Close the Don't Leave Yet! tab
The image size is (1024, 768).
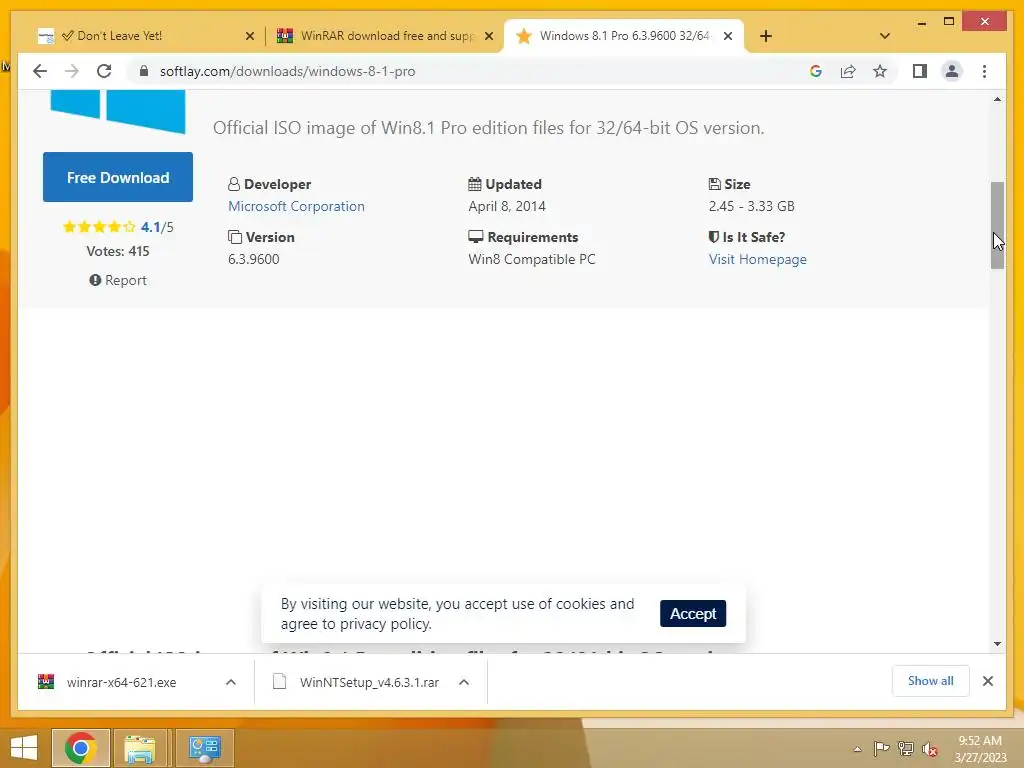[249, 36]
